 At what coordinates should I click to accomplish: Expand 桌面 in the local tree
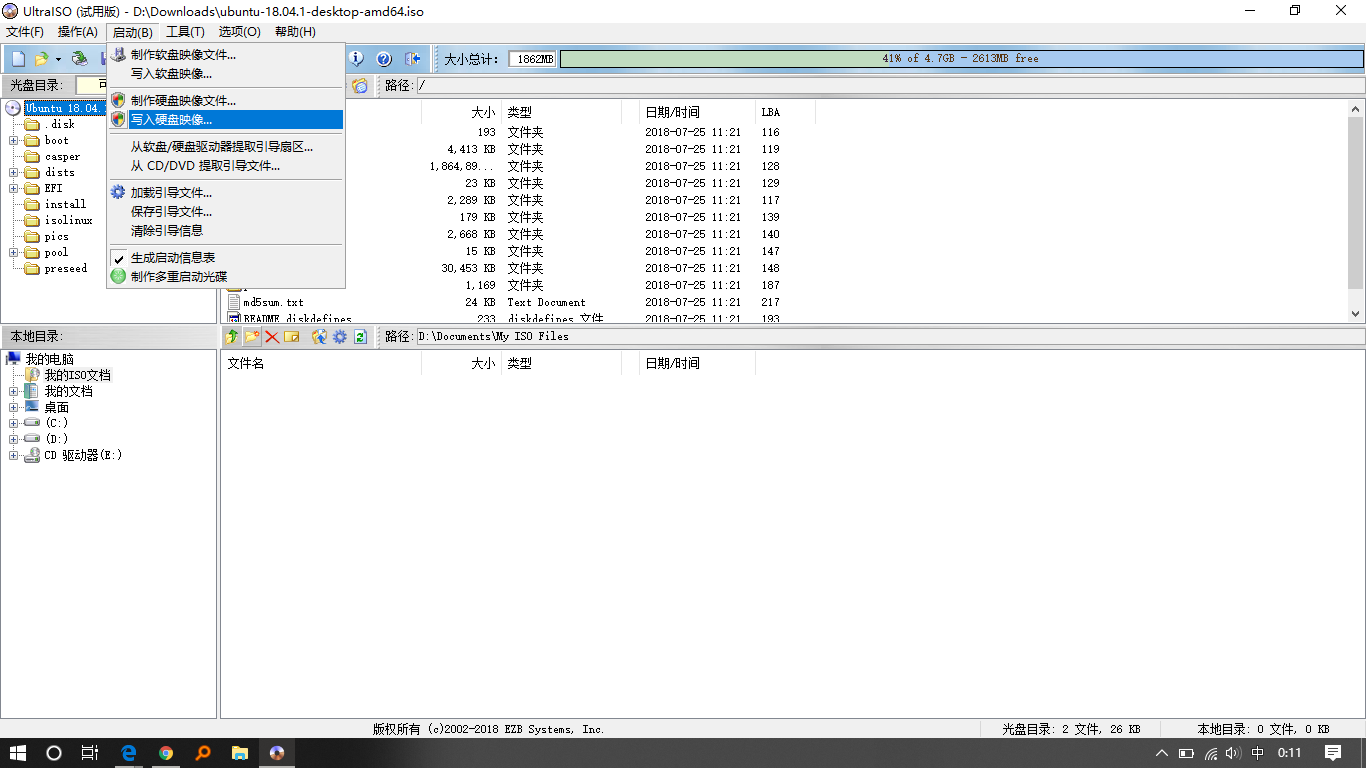click(14, 408)
